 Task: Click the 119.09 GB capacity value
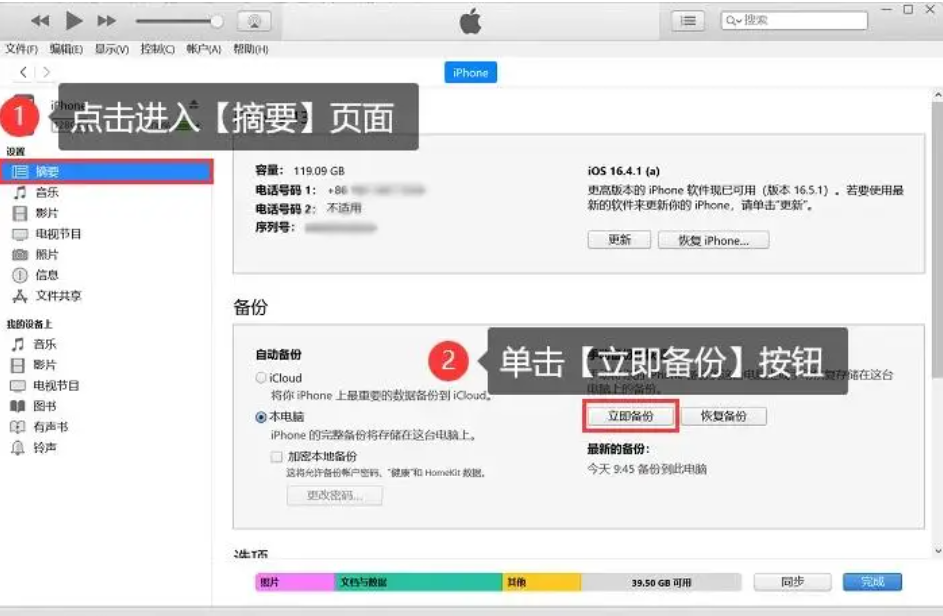tap(319, 171)
